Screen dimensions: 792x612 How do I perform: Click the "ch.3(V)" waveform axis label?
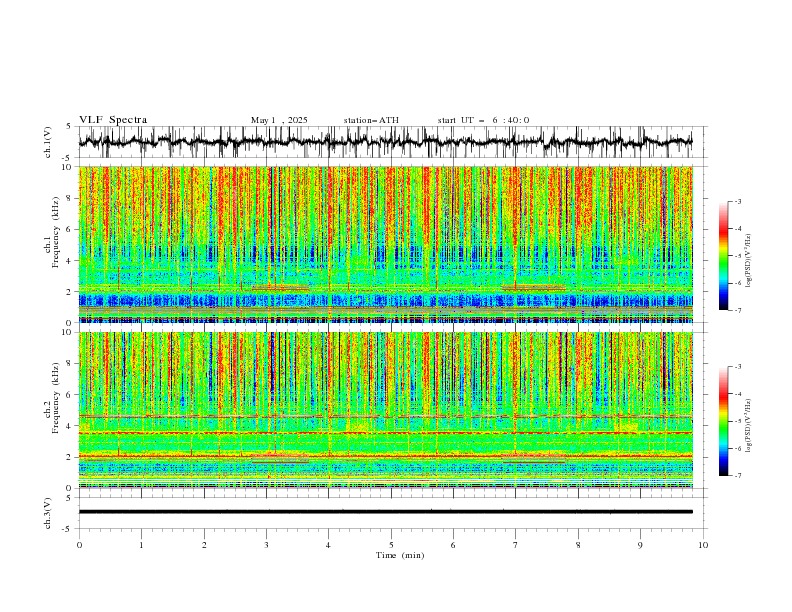[x=48, y=513]
